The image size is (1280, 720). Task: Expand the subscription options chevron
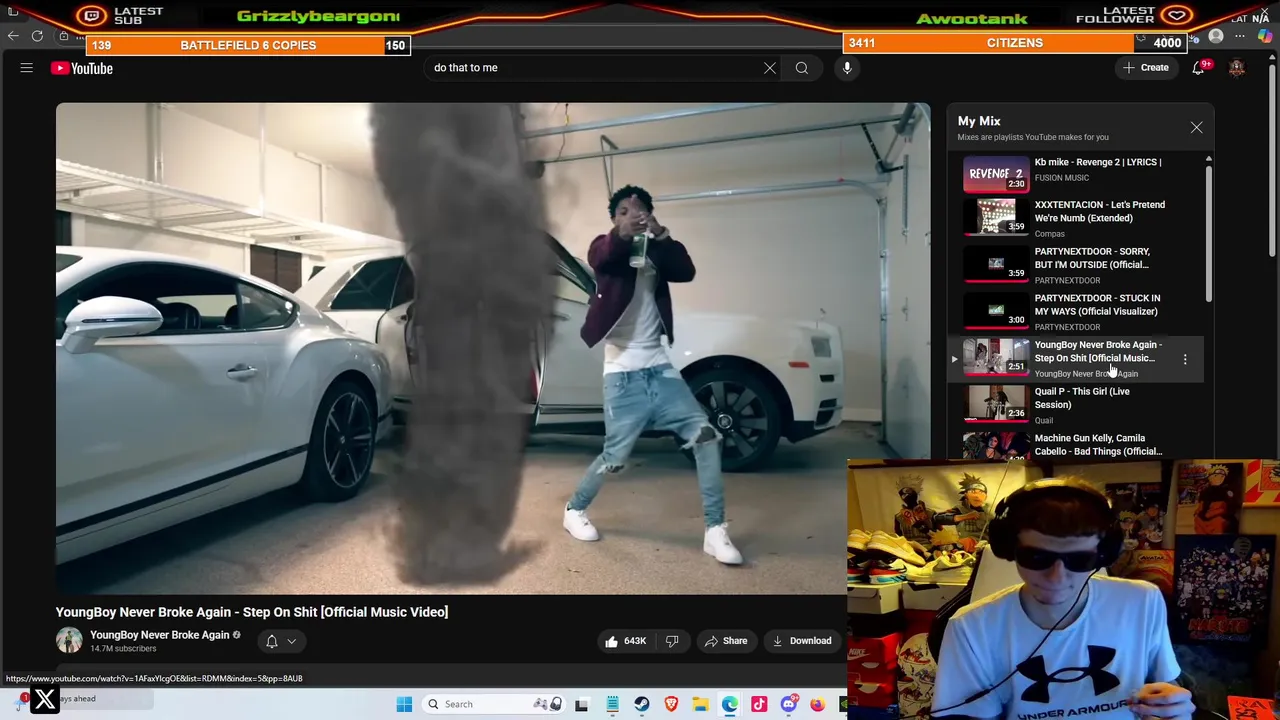click(292, 642)
